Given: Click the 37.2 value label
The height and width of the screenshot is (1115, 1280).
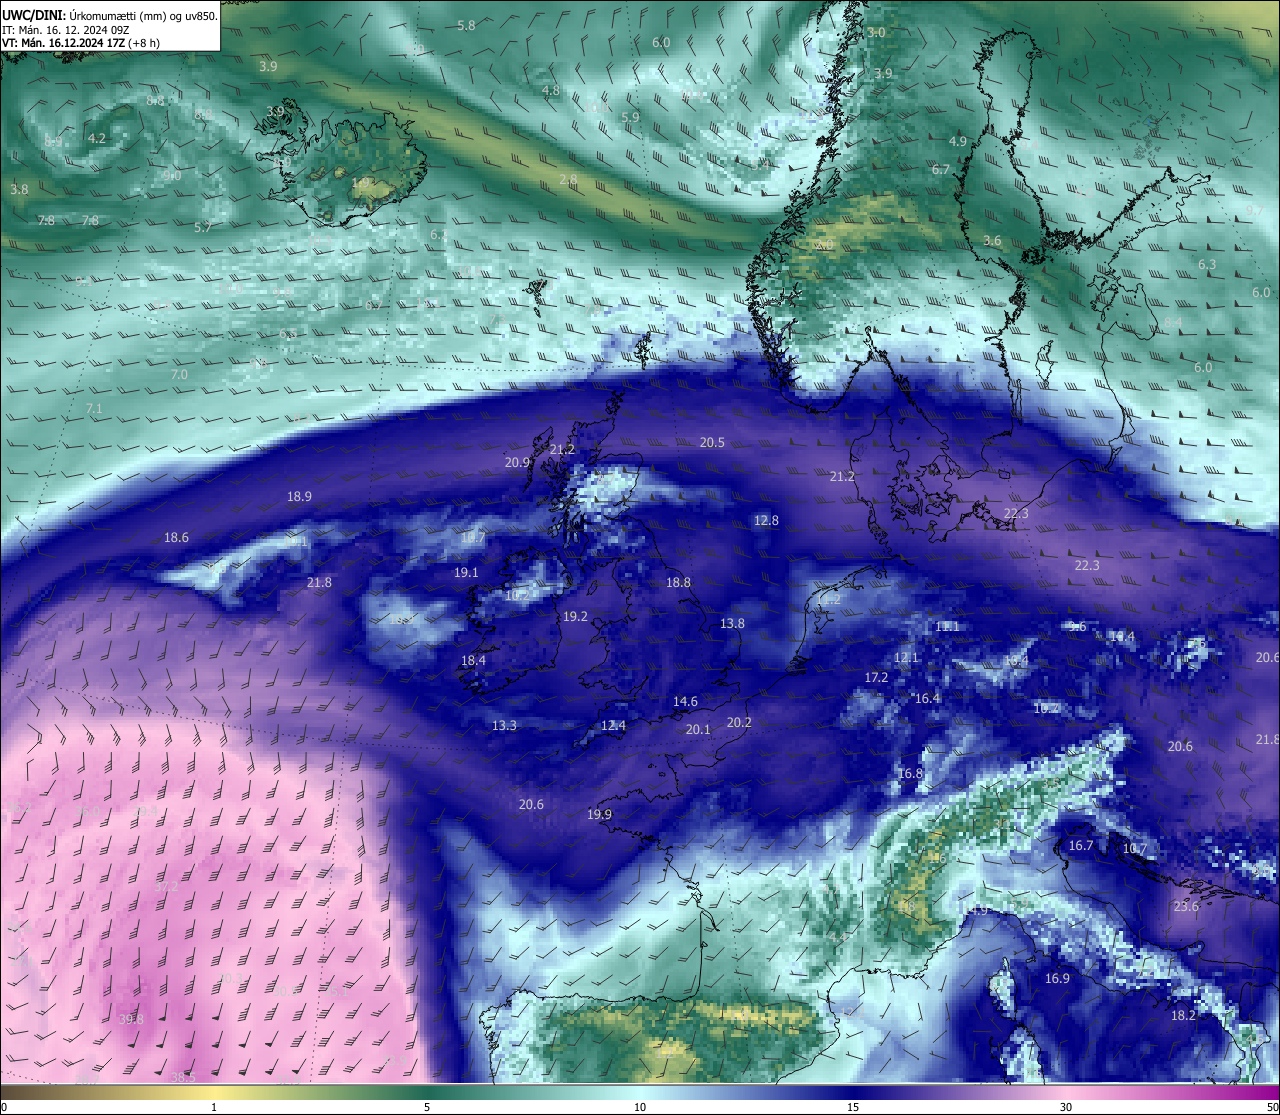Looking at the screenshot, I should (166, 886).
